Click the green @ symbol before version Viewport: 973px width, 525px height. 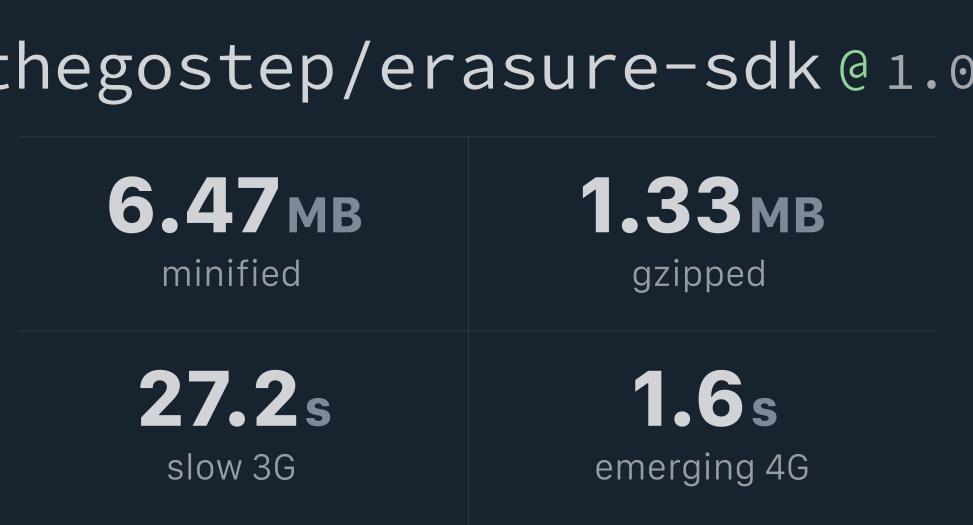pyautogui.click(x=854, y=70)
